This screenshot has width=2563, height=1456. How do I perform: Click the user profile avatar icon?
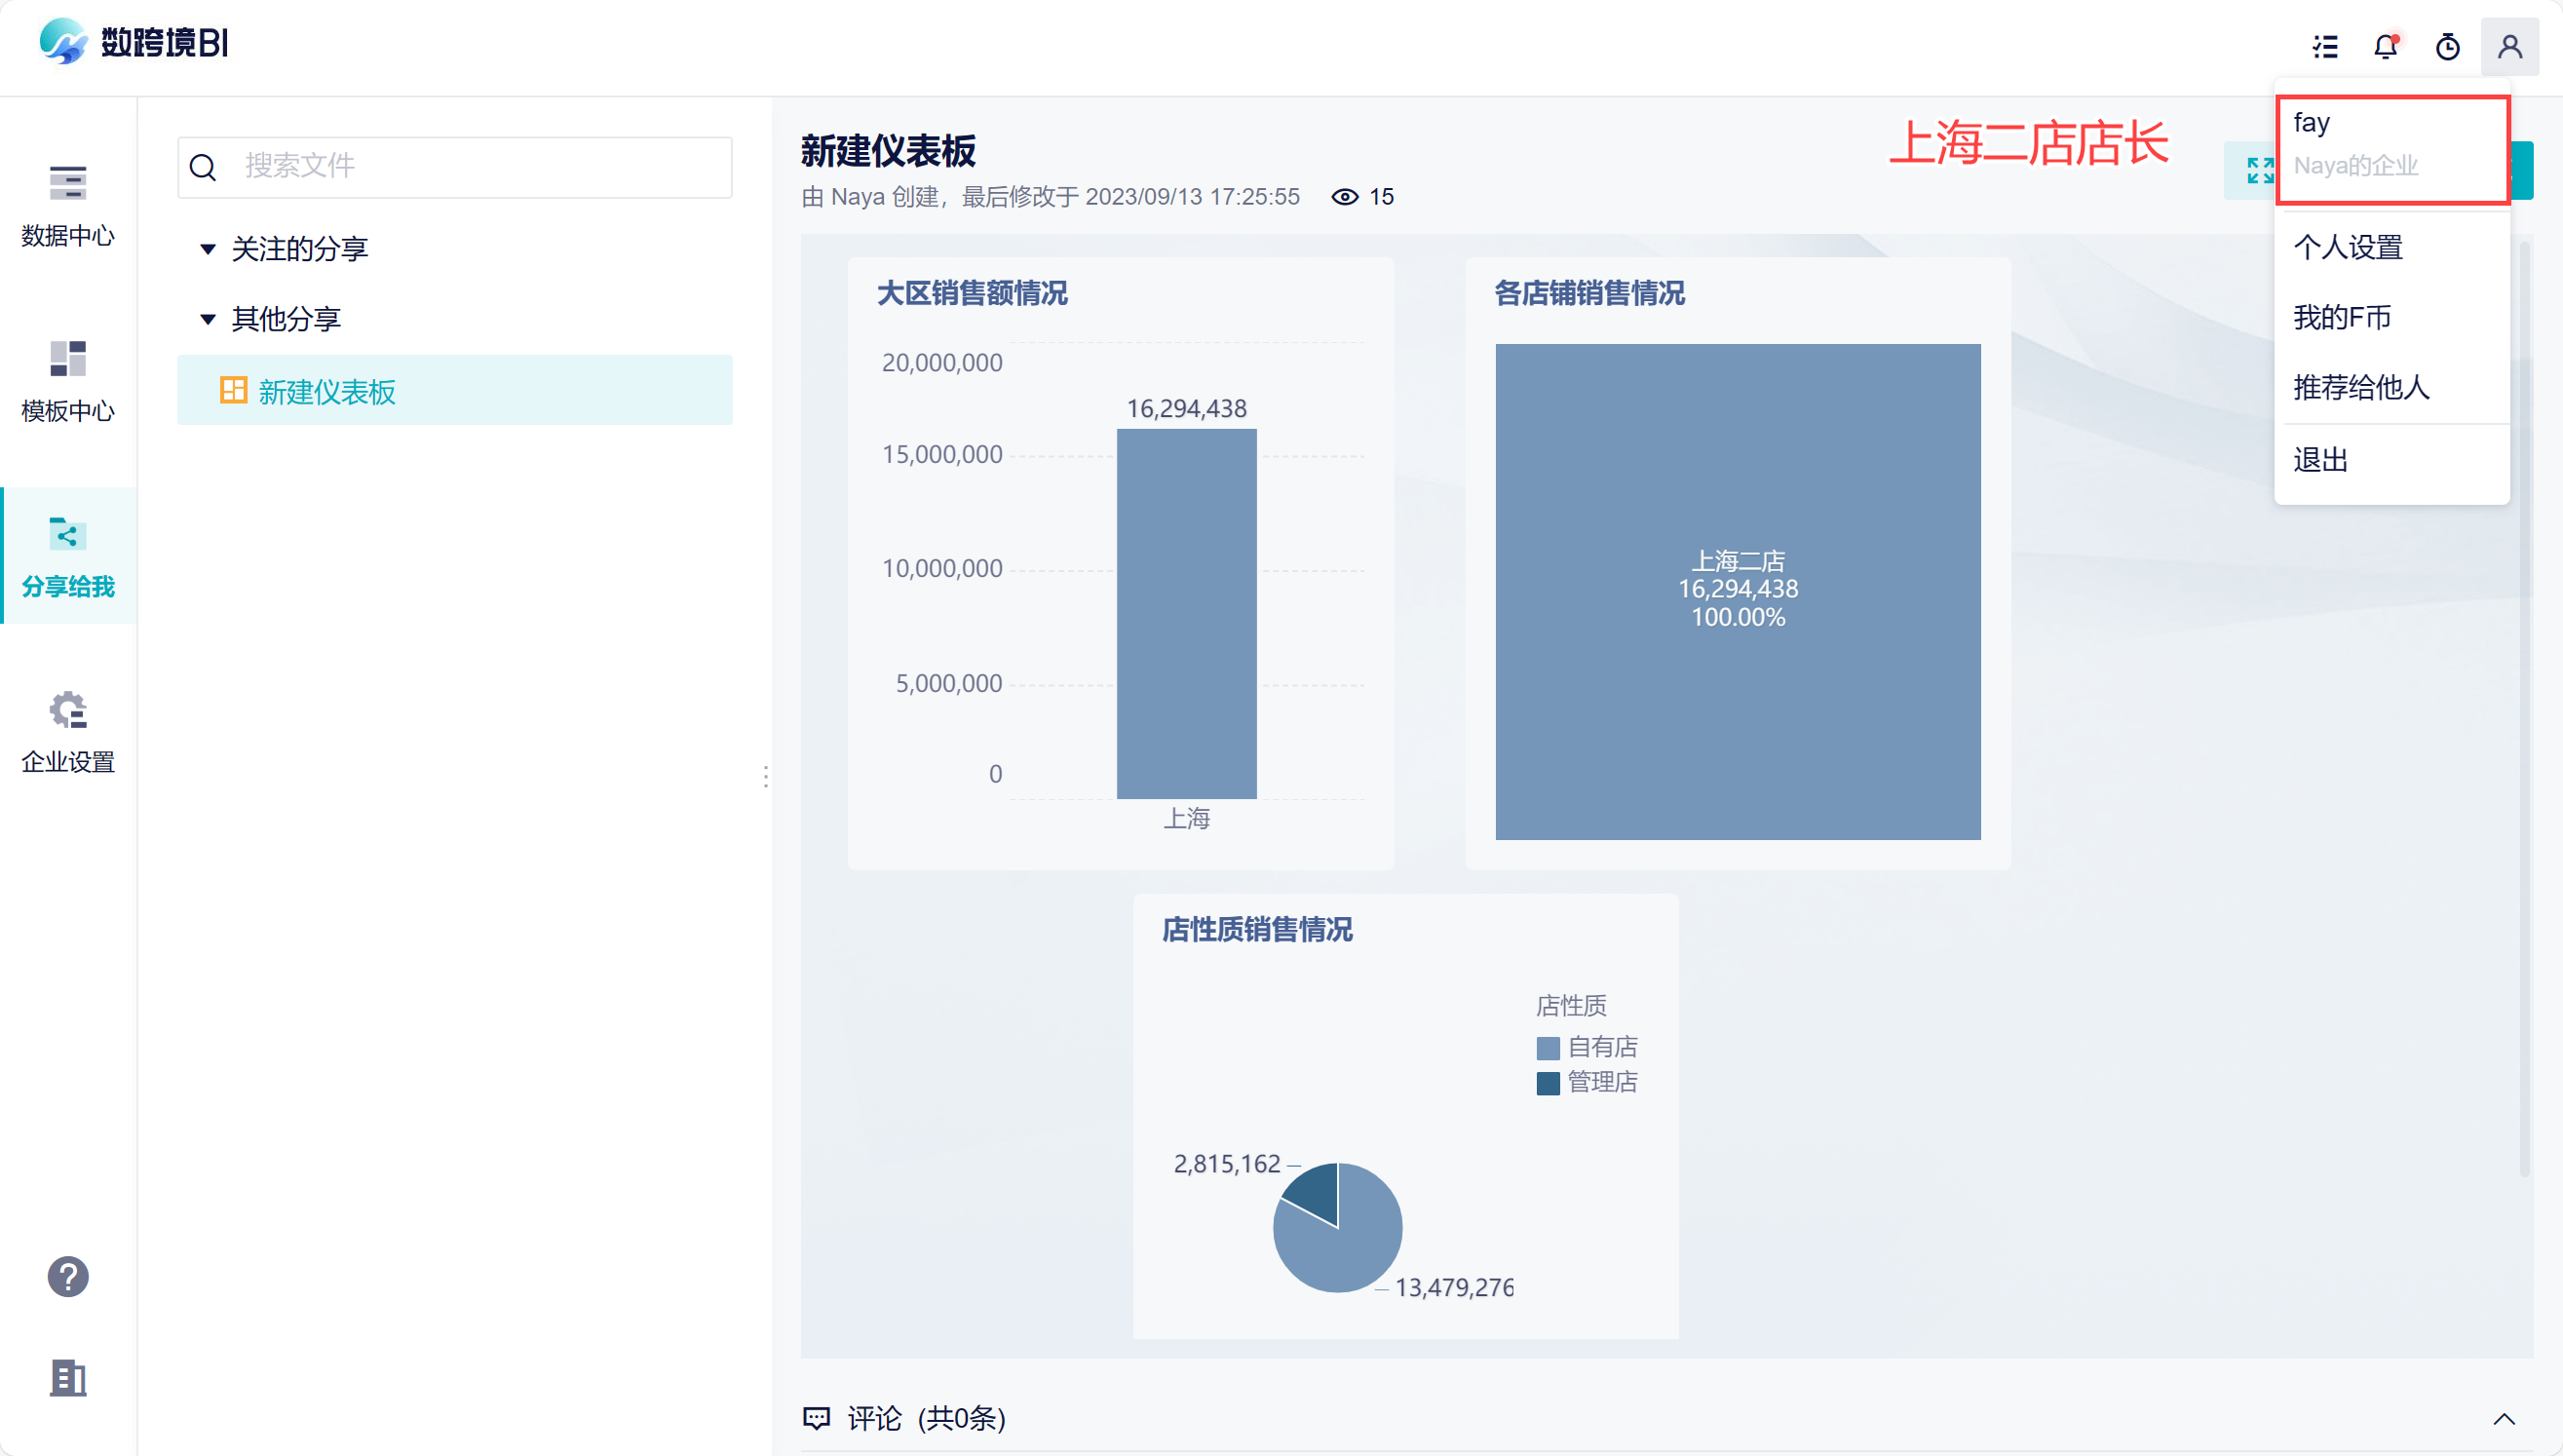pyautogui.click(x=2509, y=47)
